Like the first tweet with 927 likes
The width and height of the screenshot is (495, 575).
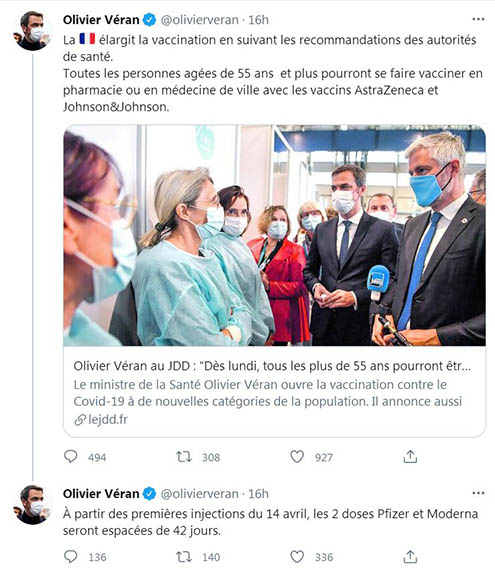tap(297, 457)
